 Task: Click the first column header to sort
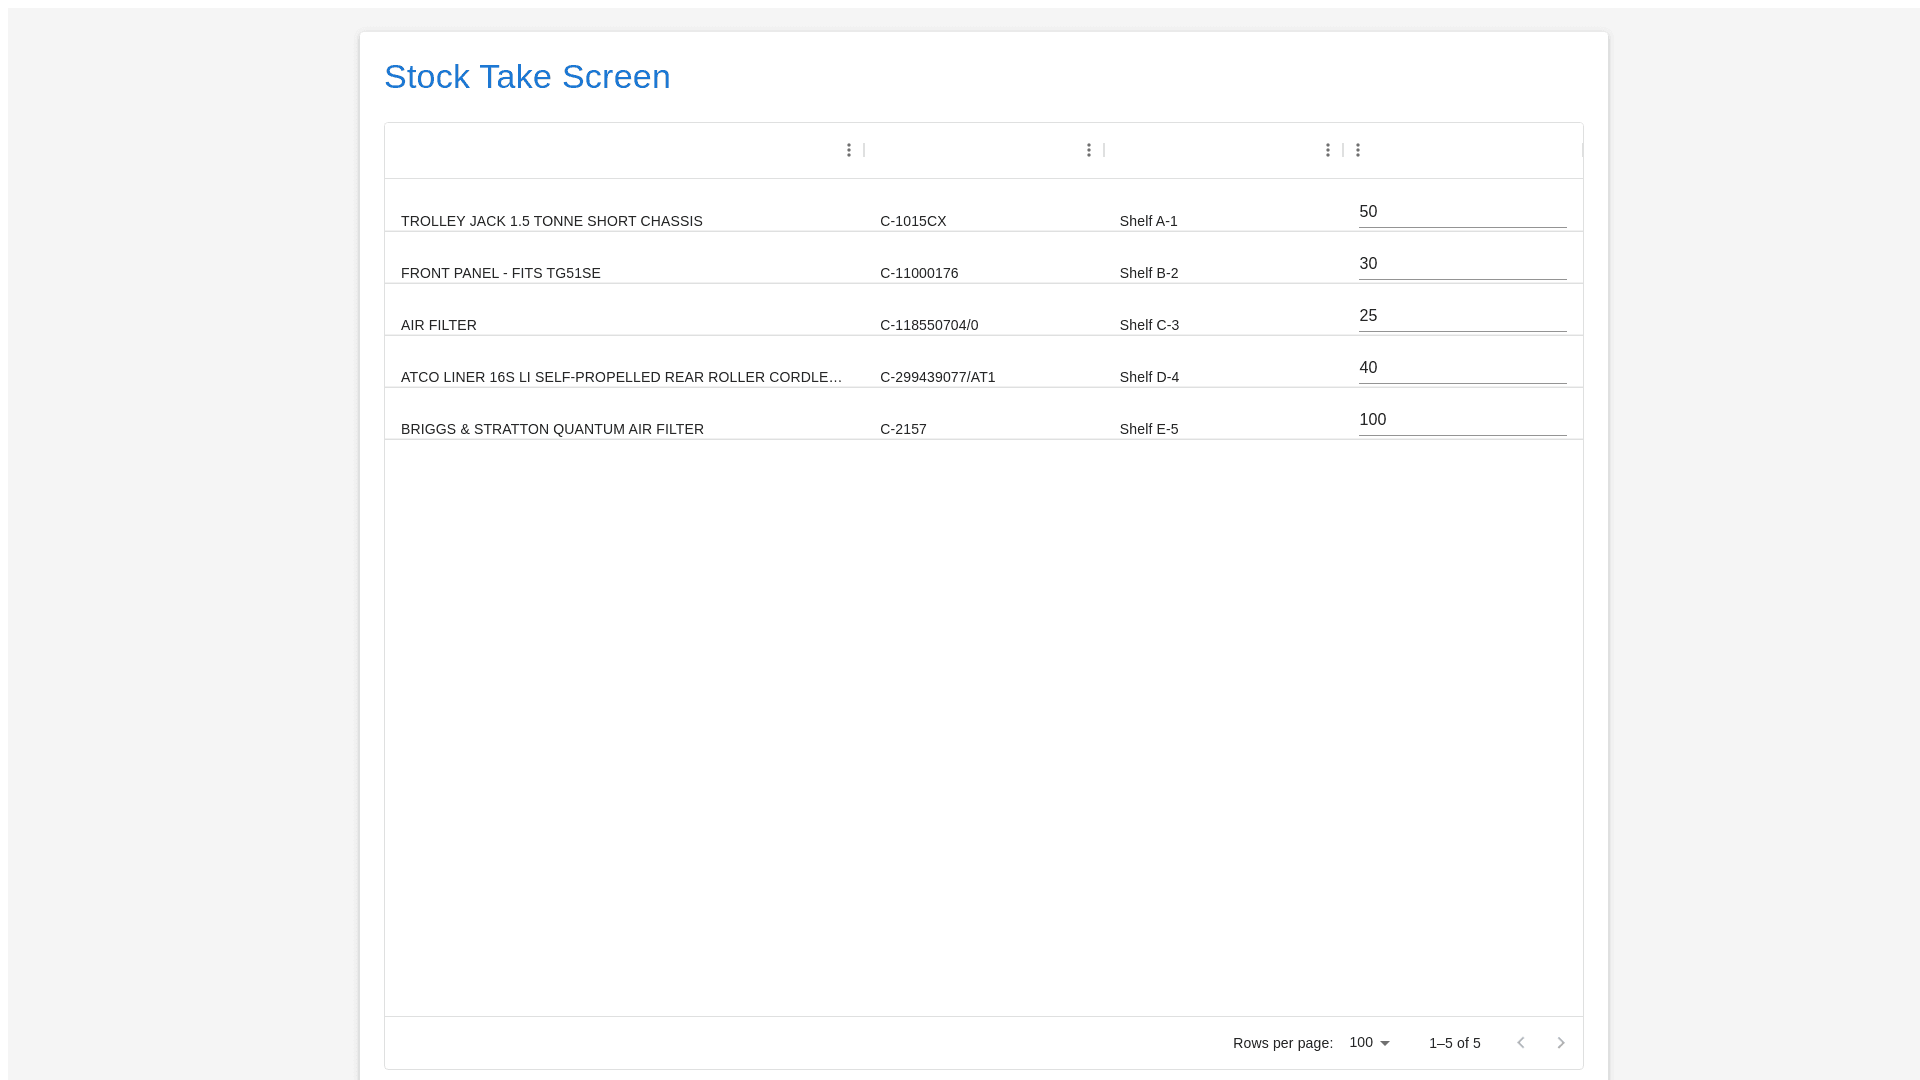click(x=620, y=150)
